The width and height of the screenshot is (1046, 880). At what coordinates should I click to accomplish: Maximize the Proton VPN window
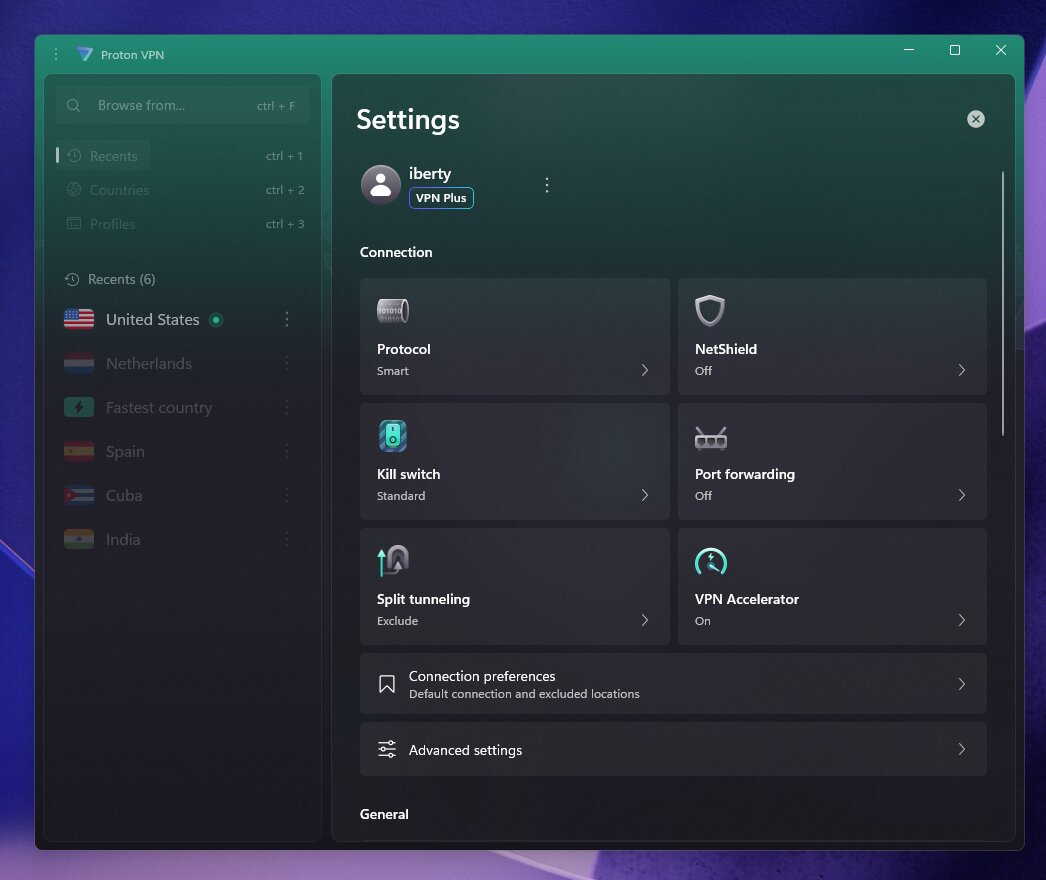coord(955,50)
